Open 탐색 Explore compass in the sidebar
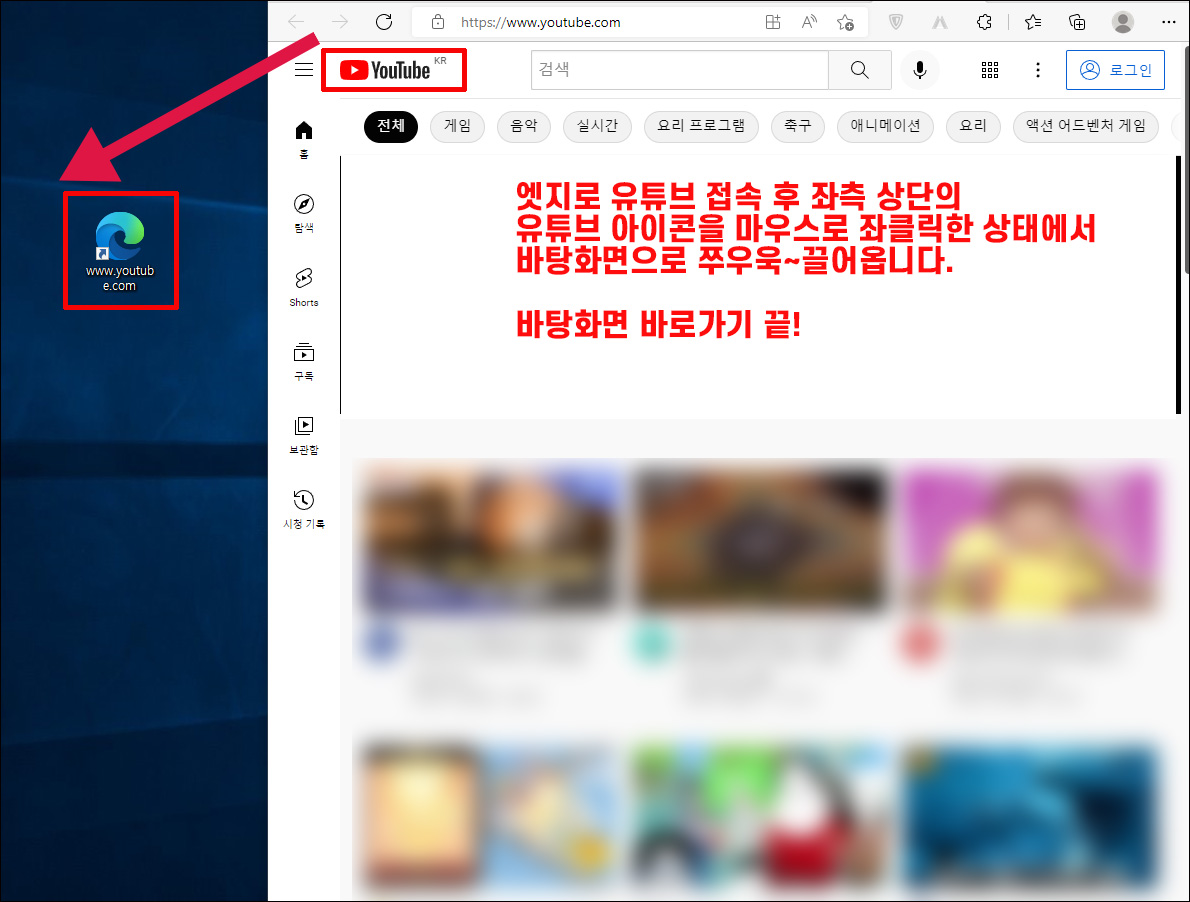The width and height of the screenshot is (1190, 902). click(304, 213)
